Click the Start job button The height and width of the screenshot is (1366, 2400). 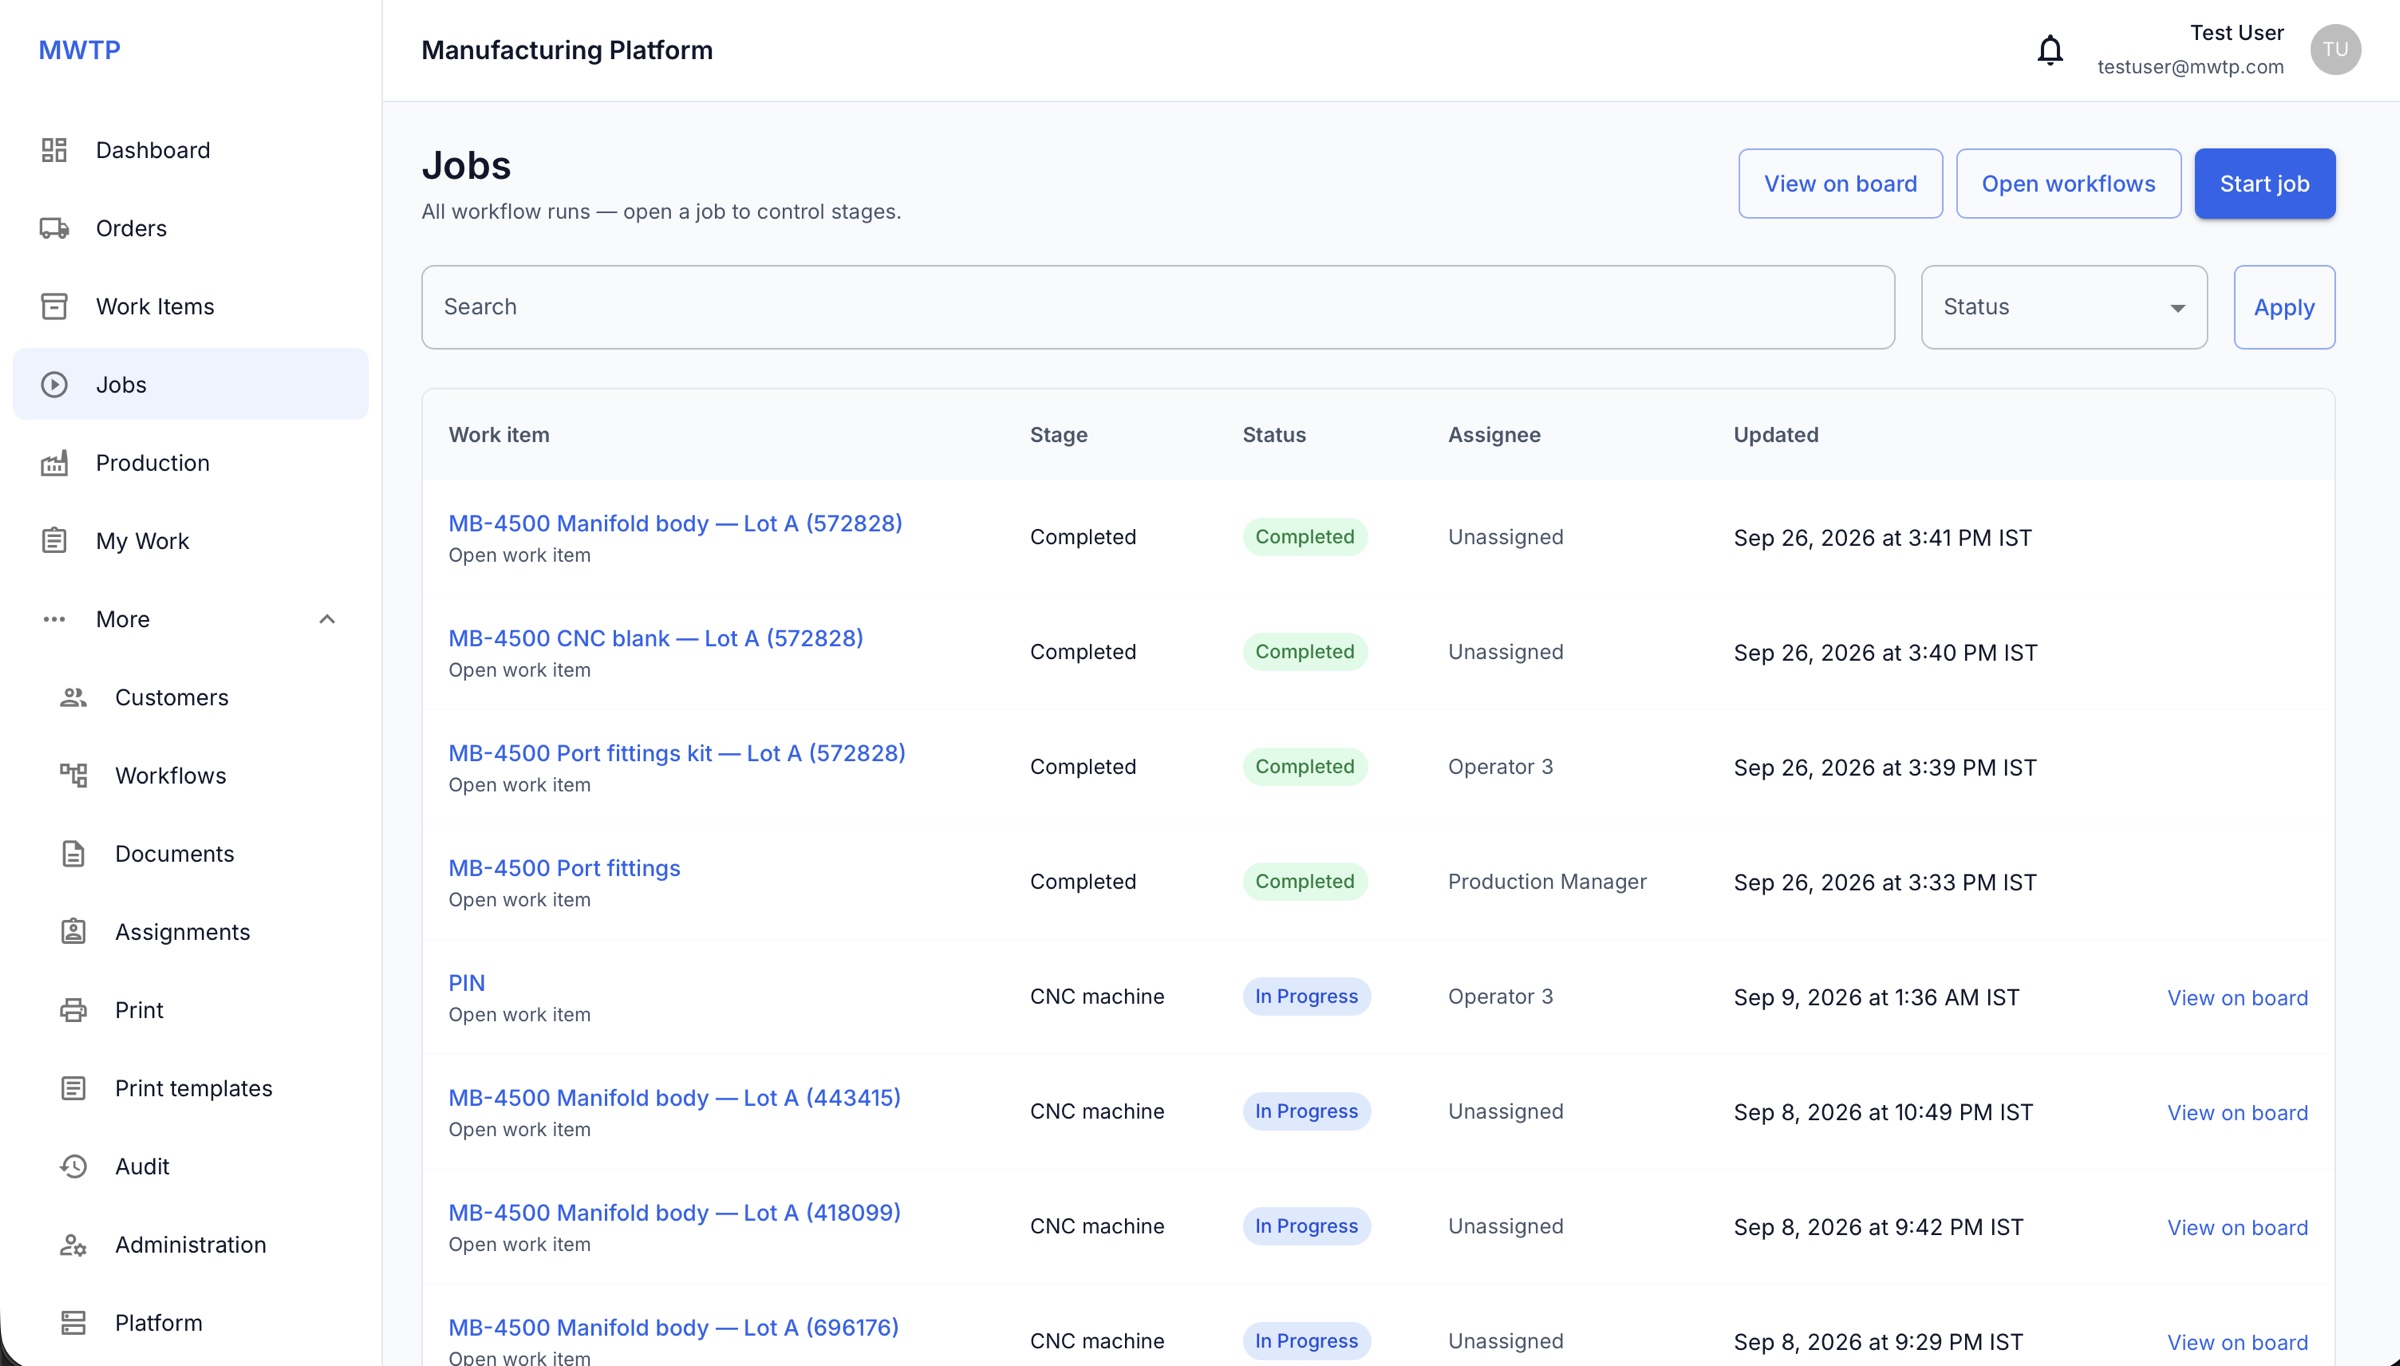click(x=2264, y=184)
